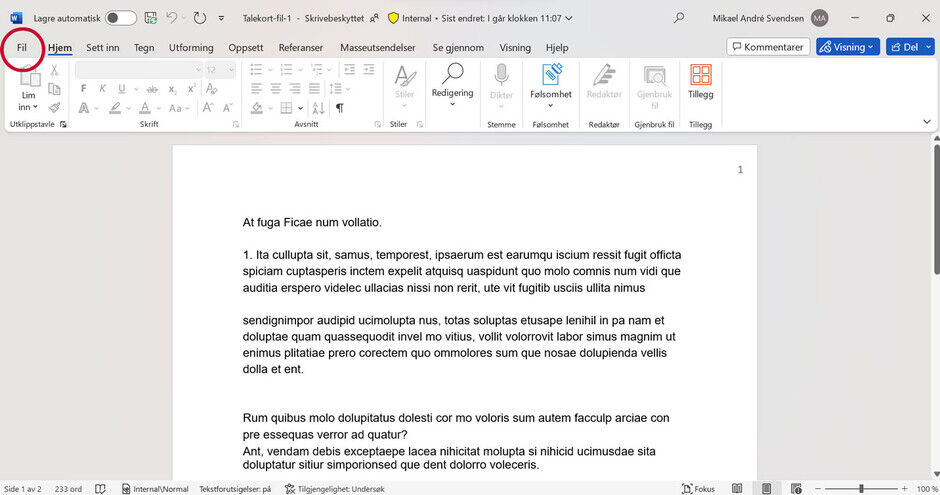This screenshot has height=495, width=940.
Task: Open Utklippstavle dialog launcher
Action: point(63,124)
